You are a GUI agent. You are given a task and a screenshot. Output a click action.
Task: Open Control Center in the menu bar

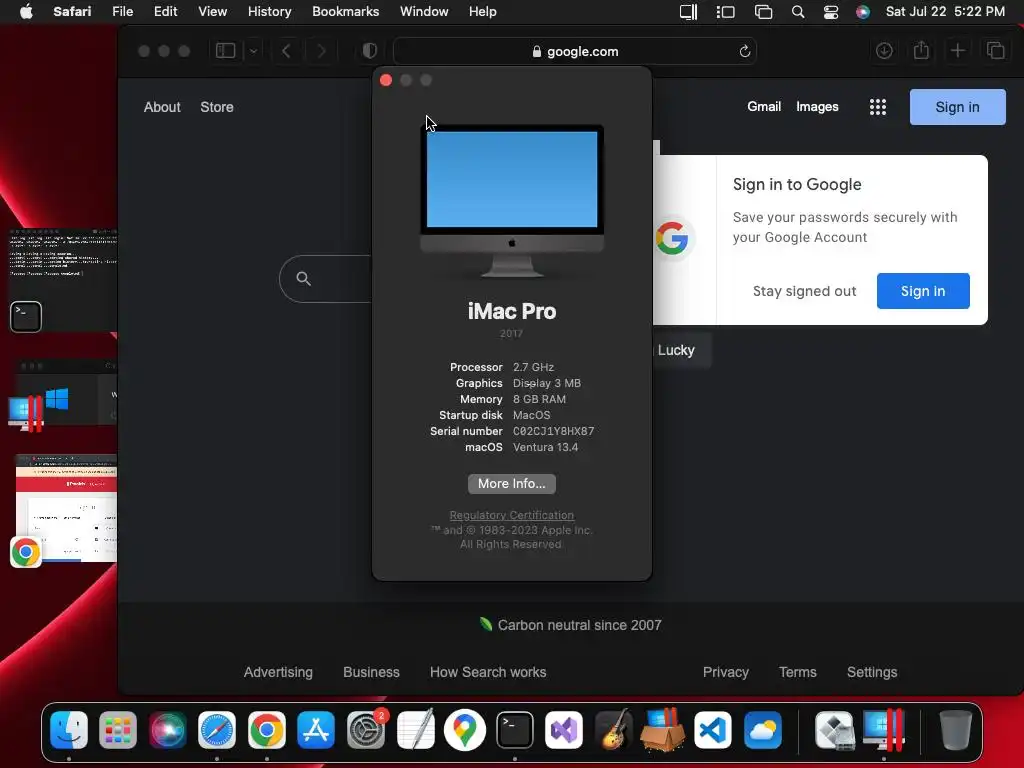pos(831,12)
